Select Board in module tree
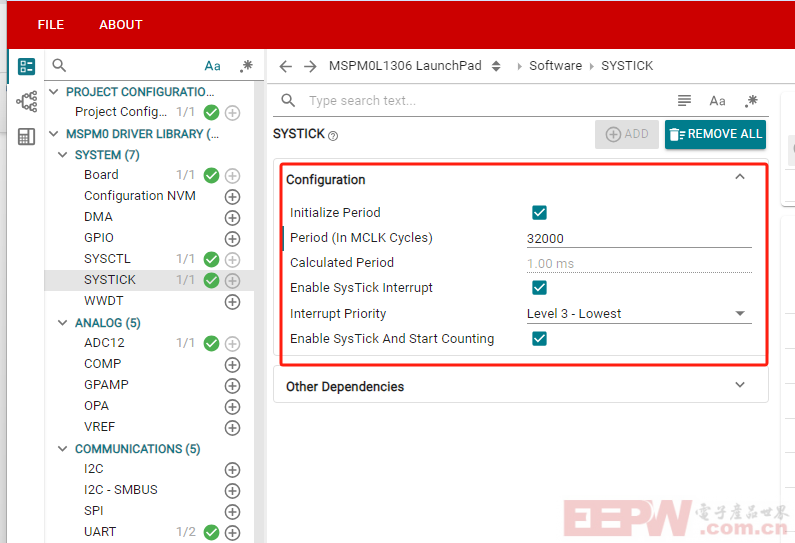This screenshot has width=795, height=543. (x=101, y=175)
